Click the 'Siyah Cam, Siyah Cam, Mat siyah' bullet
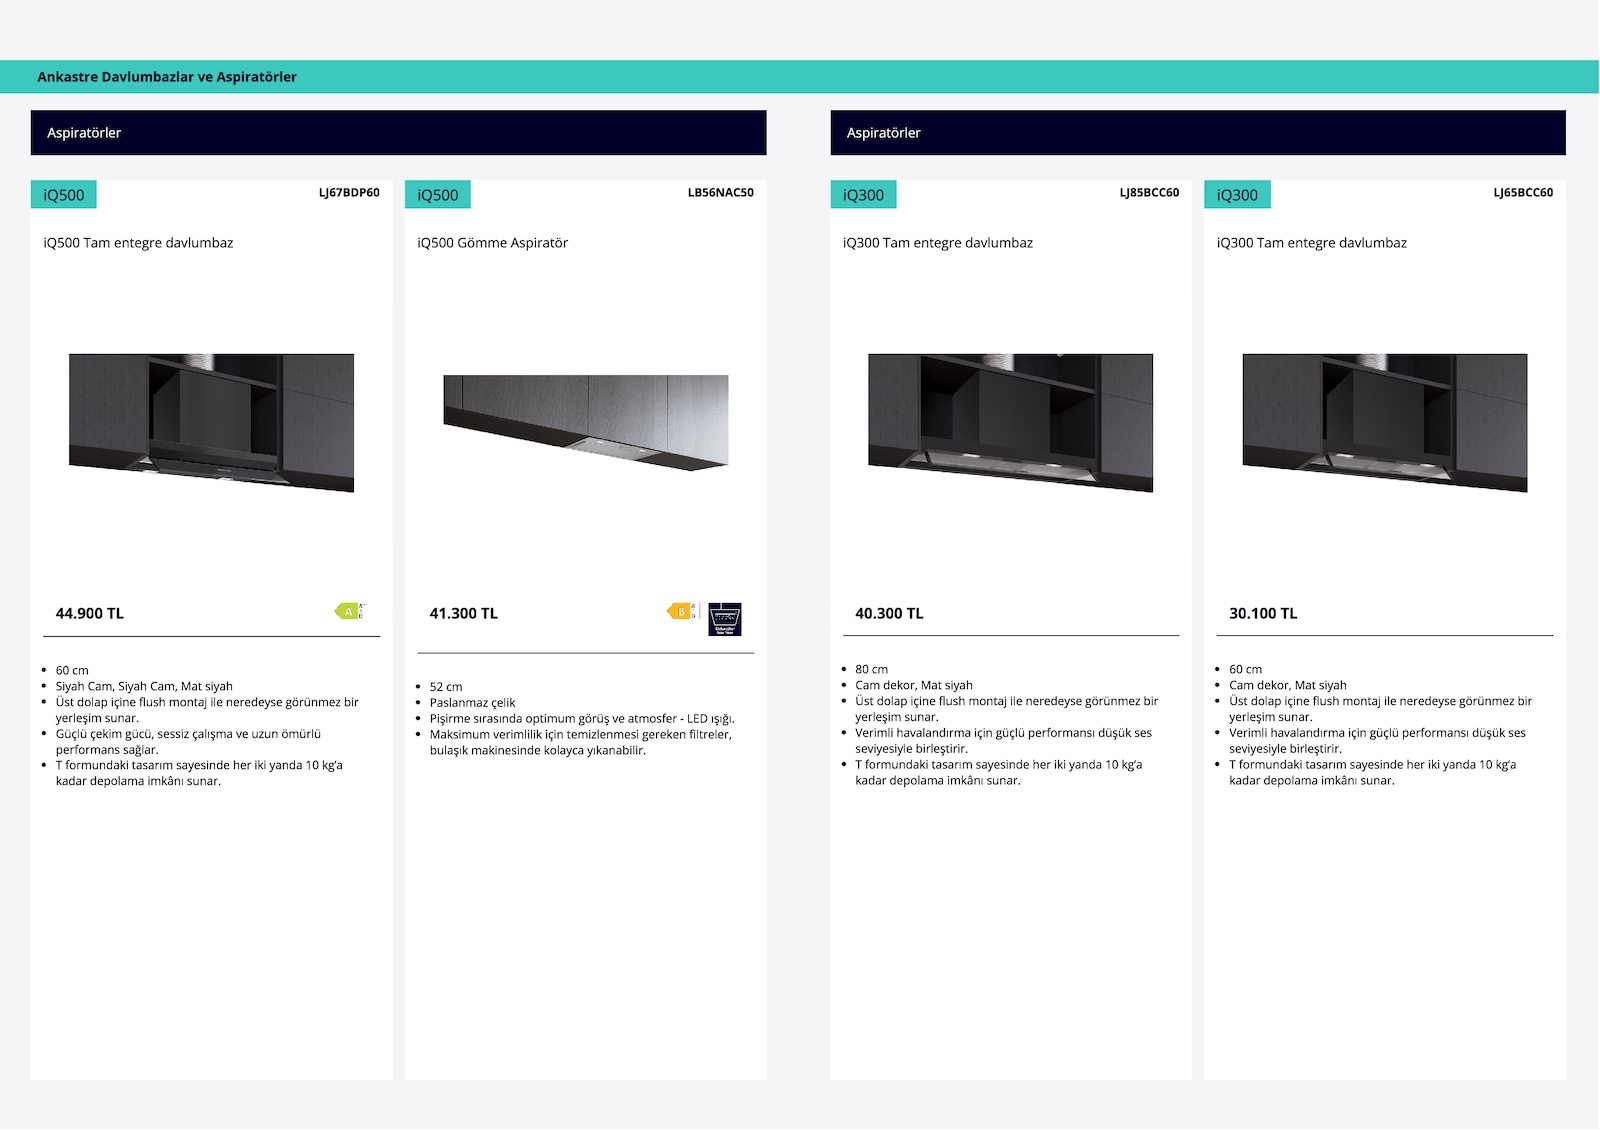The width and height of the screenshot is (1600, 1131). tap(144, 687)
